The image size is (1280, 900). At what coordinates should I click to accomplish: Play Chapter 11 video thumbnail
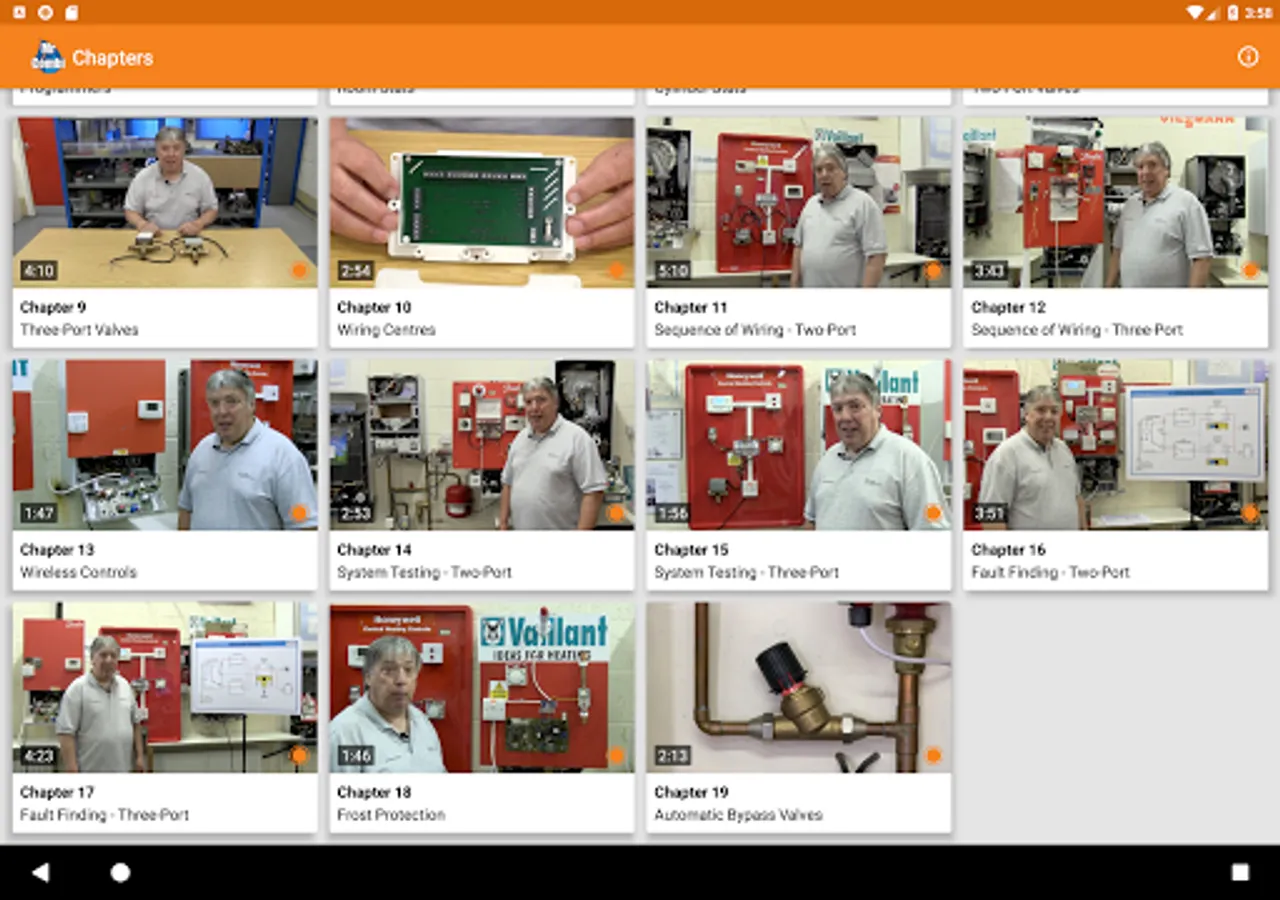[799, 203]
